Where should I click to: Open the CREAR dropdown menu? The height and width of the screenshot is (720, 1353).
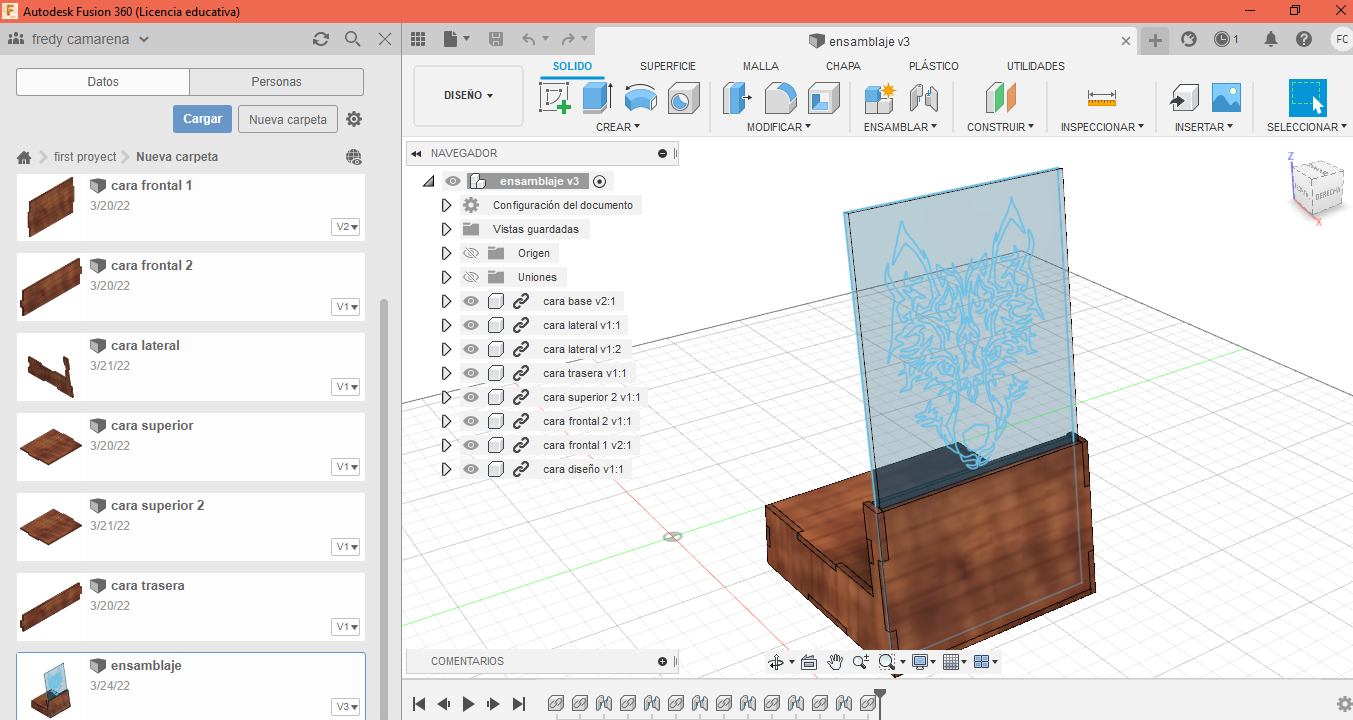click(x=617, y=127)
